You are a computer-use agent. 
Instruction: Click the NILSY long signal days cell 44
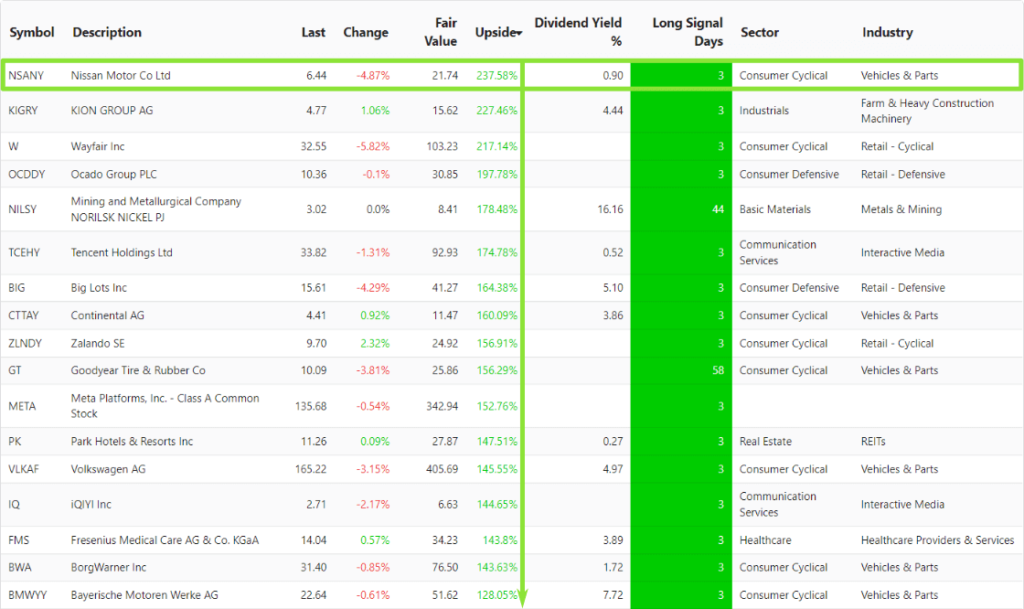tap(681, 210)
